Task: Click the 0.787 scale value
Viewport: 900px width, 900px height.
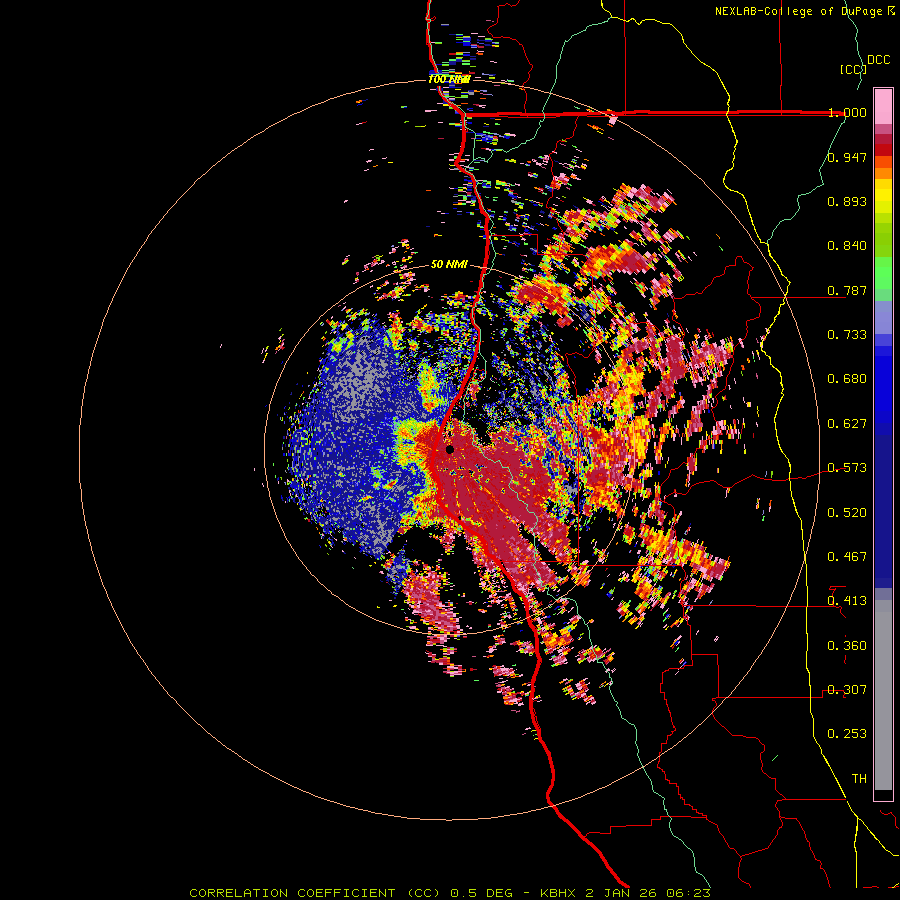Action: 847,290
